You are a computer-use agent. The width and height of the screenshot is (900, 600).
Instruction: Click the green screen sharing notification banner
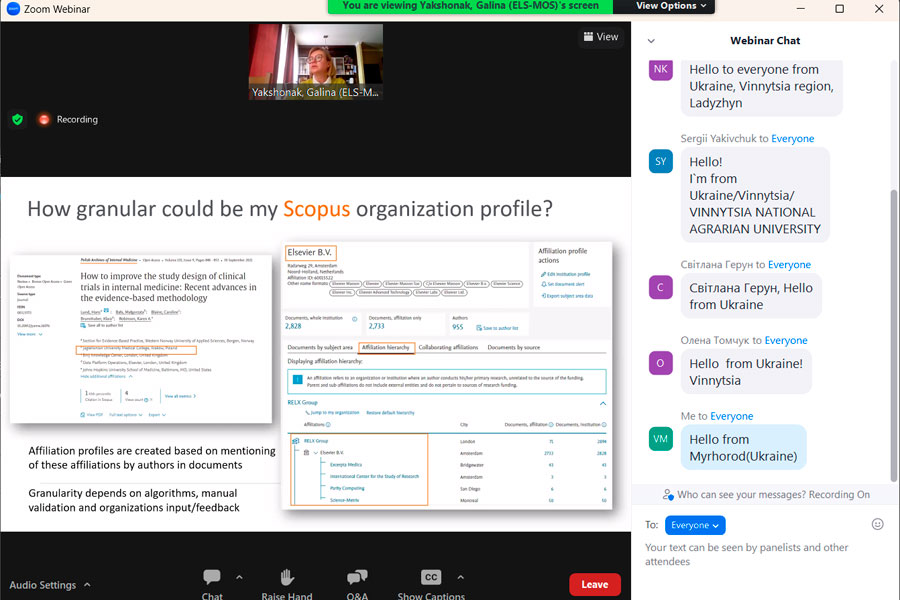pos(470,6)
